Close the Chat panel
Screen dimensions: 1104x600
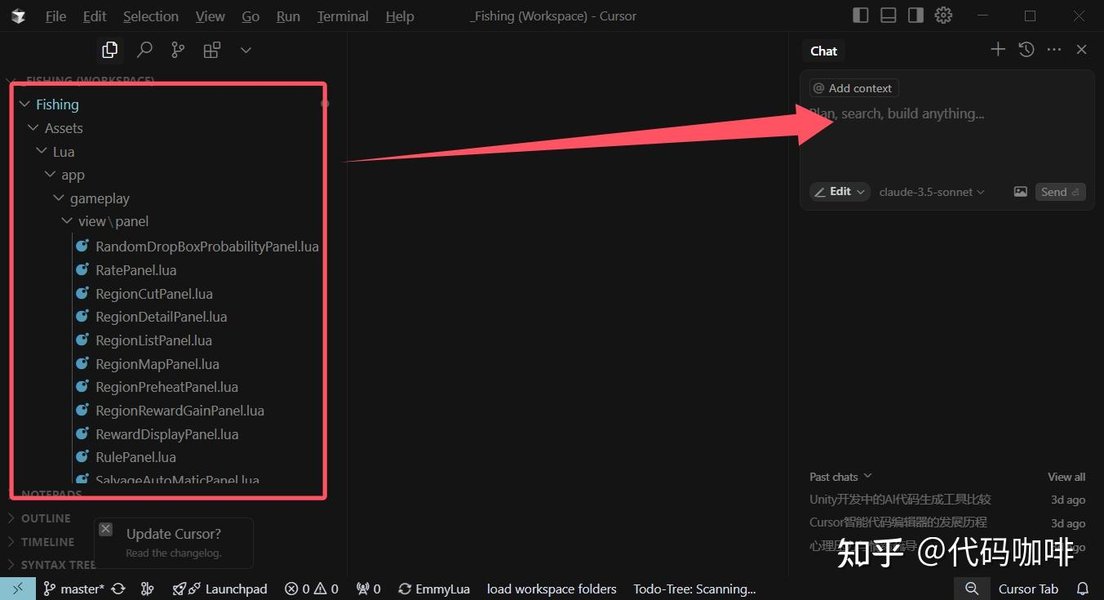[x=1081, y=49]
